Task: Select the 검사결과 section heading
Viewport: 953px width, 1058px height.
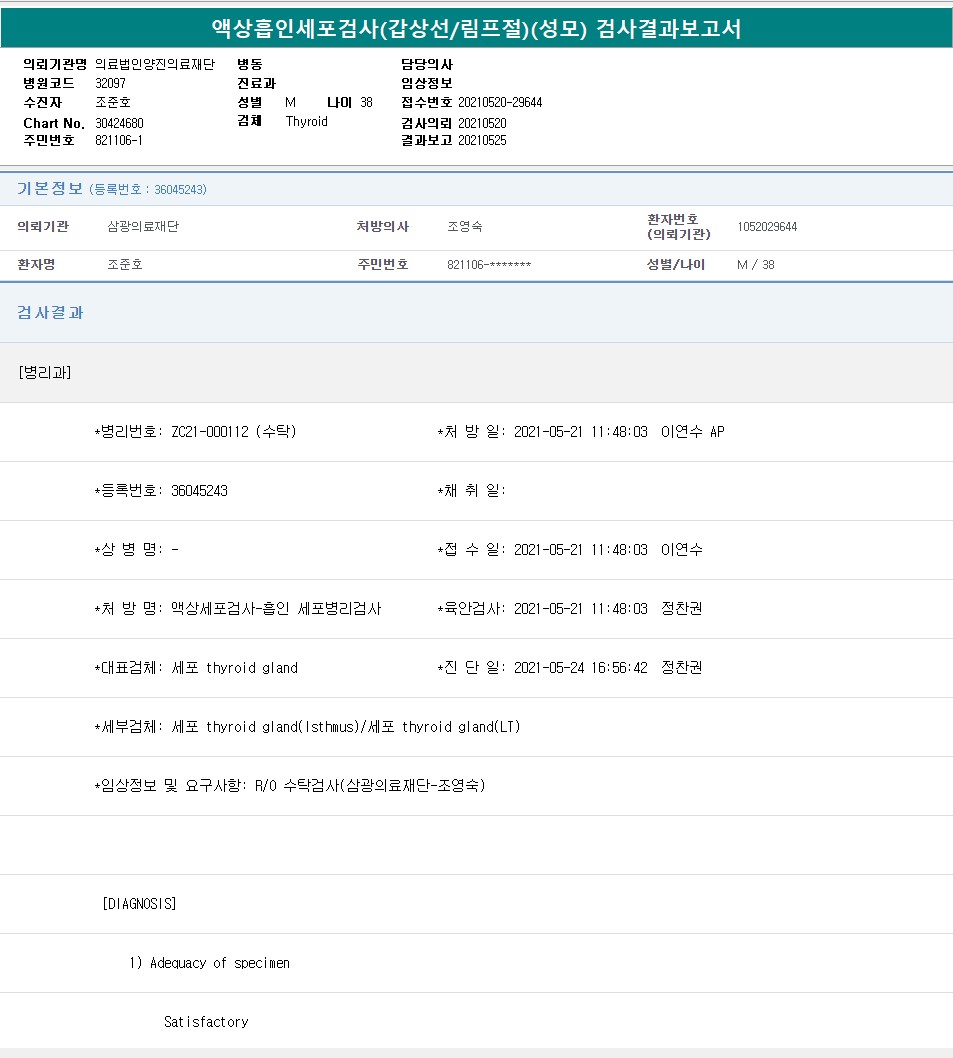Action: click(x=50, y=313)
